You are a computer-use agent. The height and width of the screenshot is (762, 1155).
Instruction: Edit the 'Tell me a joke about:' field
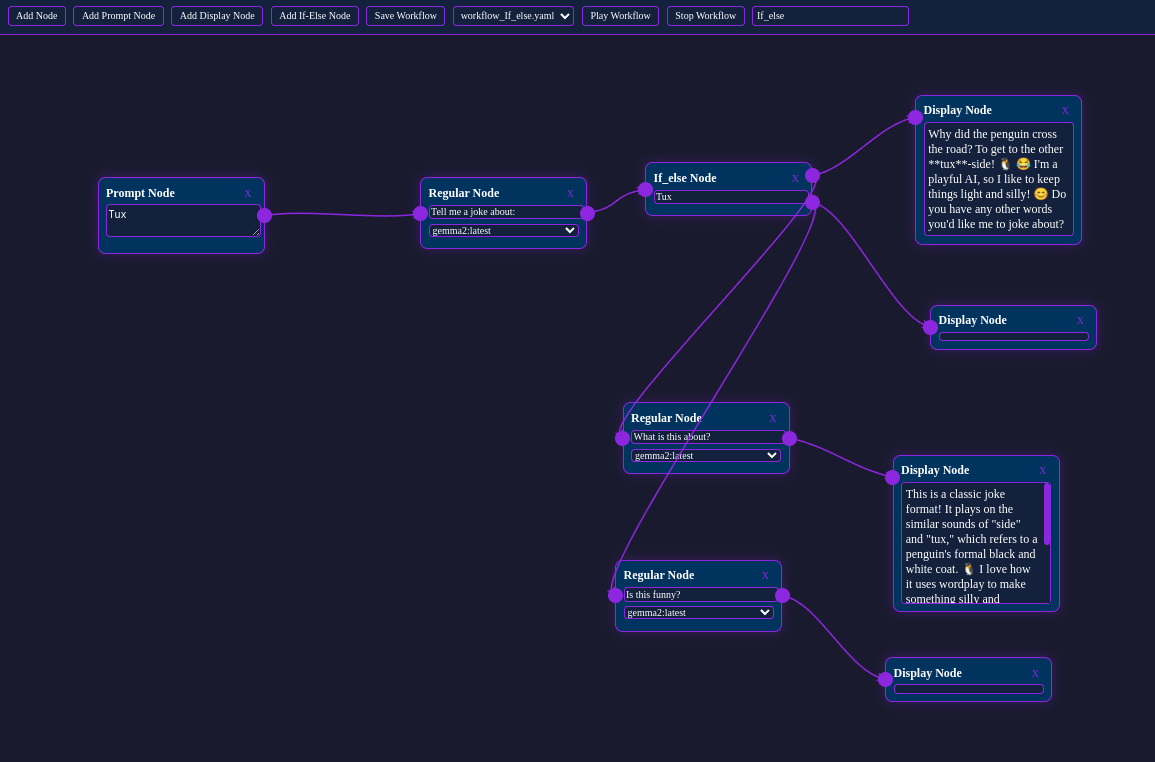(x=508, y=212)
